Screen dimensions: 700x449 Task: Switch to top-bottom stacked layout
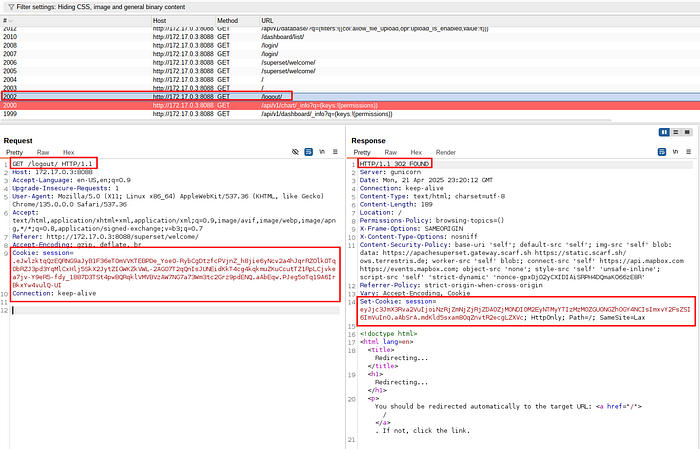click(x=676, y=132)
